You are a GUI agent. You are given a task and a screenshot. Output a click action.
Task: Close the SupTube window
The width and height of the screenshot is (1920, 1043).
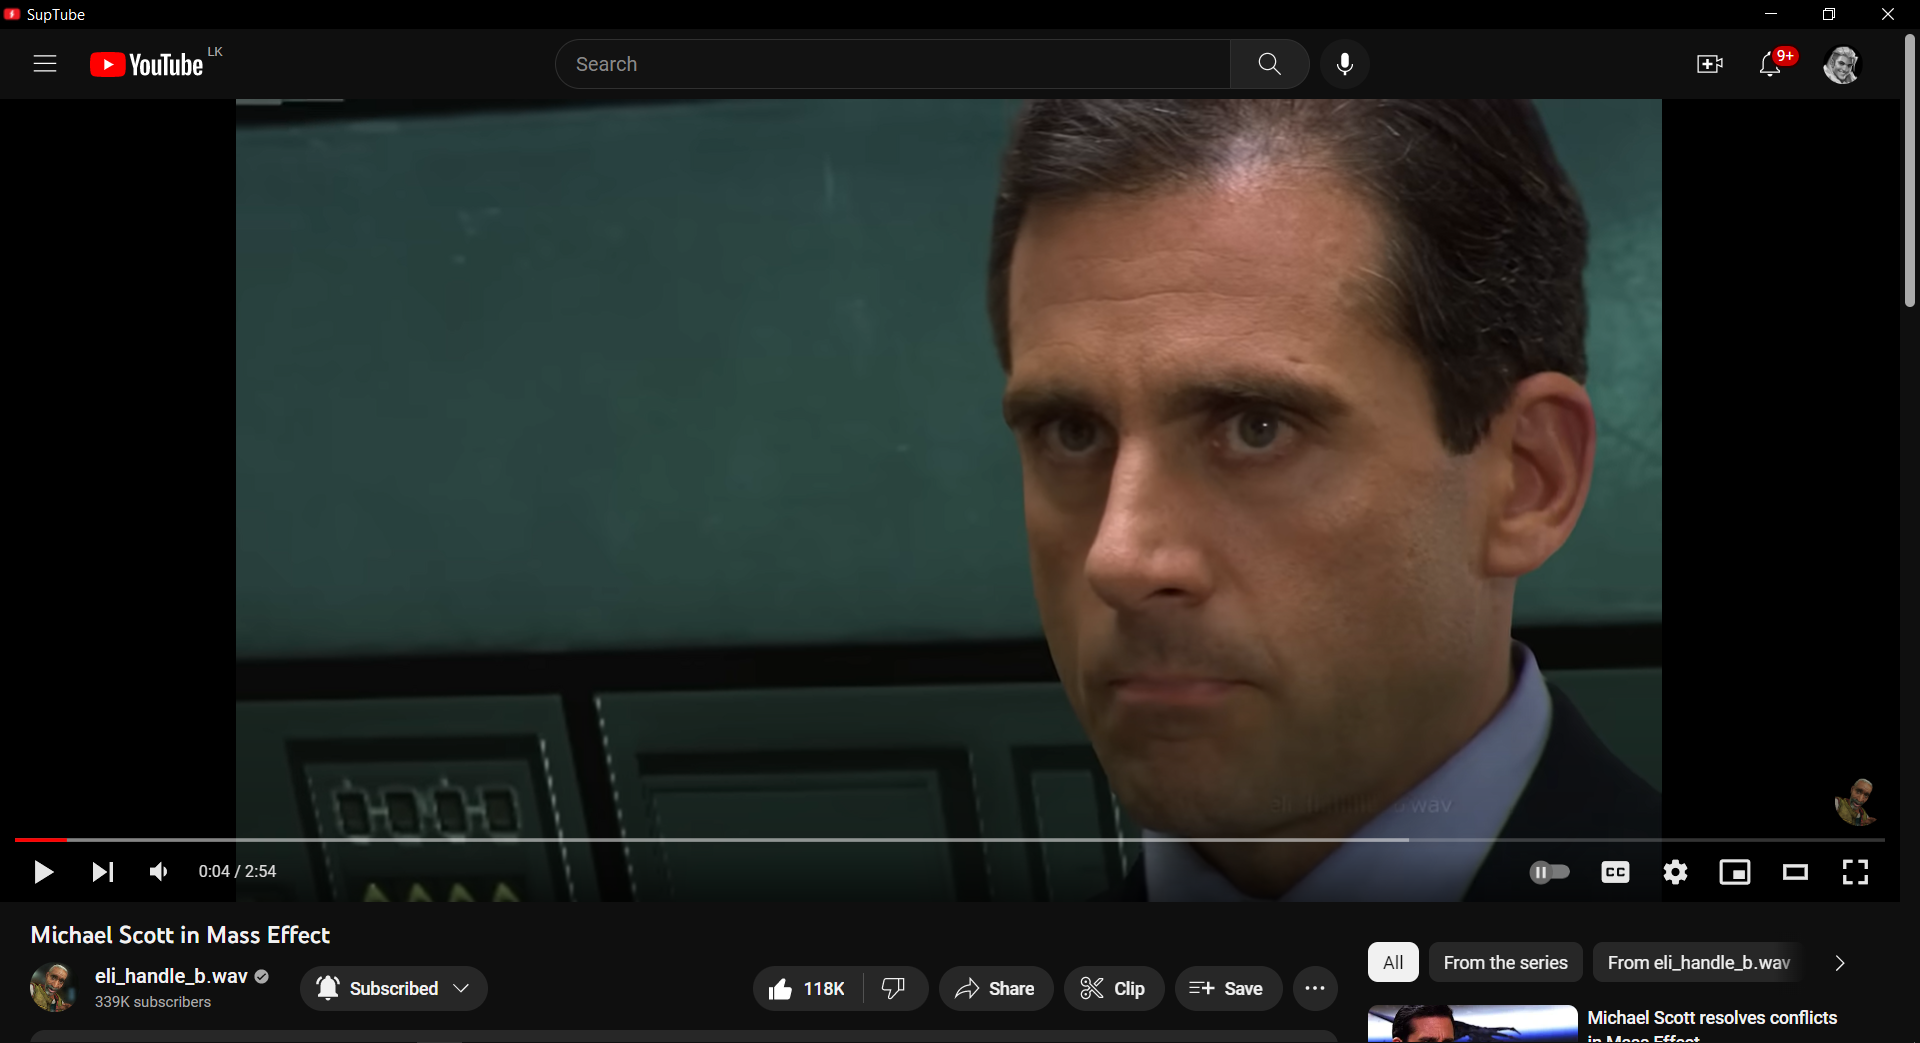pos(1888,14)
